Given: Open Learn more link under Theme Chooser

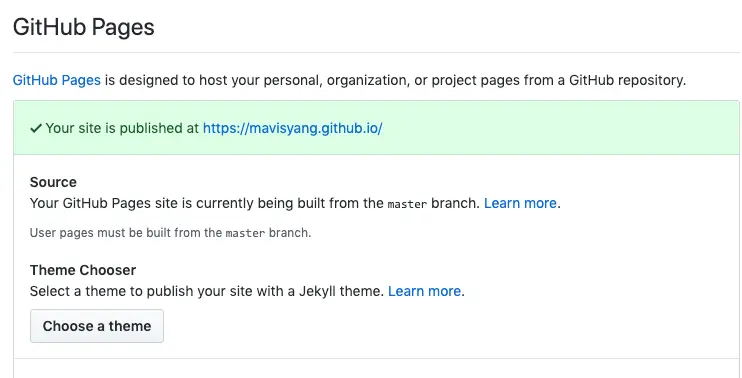Looking at the screenshot, I should 424,291.
